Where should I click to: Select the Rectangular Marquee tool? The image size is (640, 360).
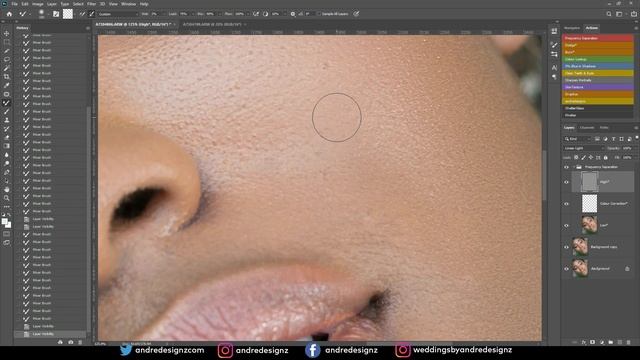[7, 42]
